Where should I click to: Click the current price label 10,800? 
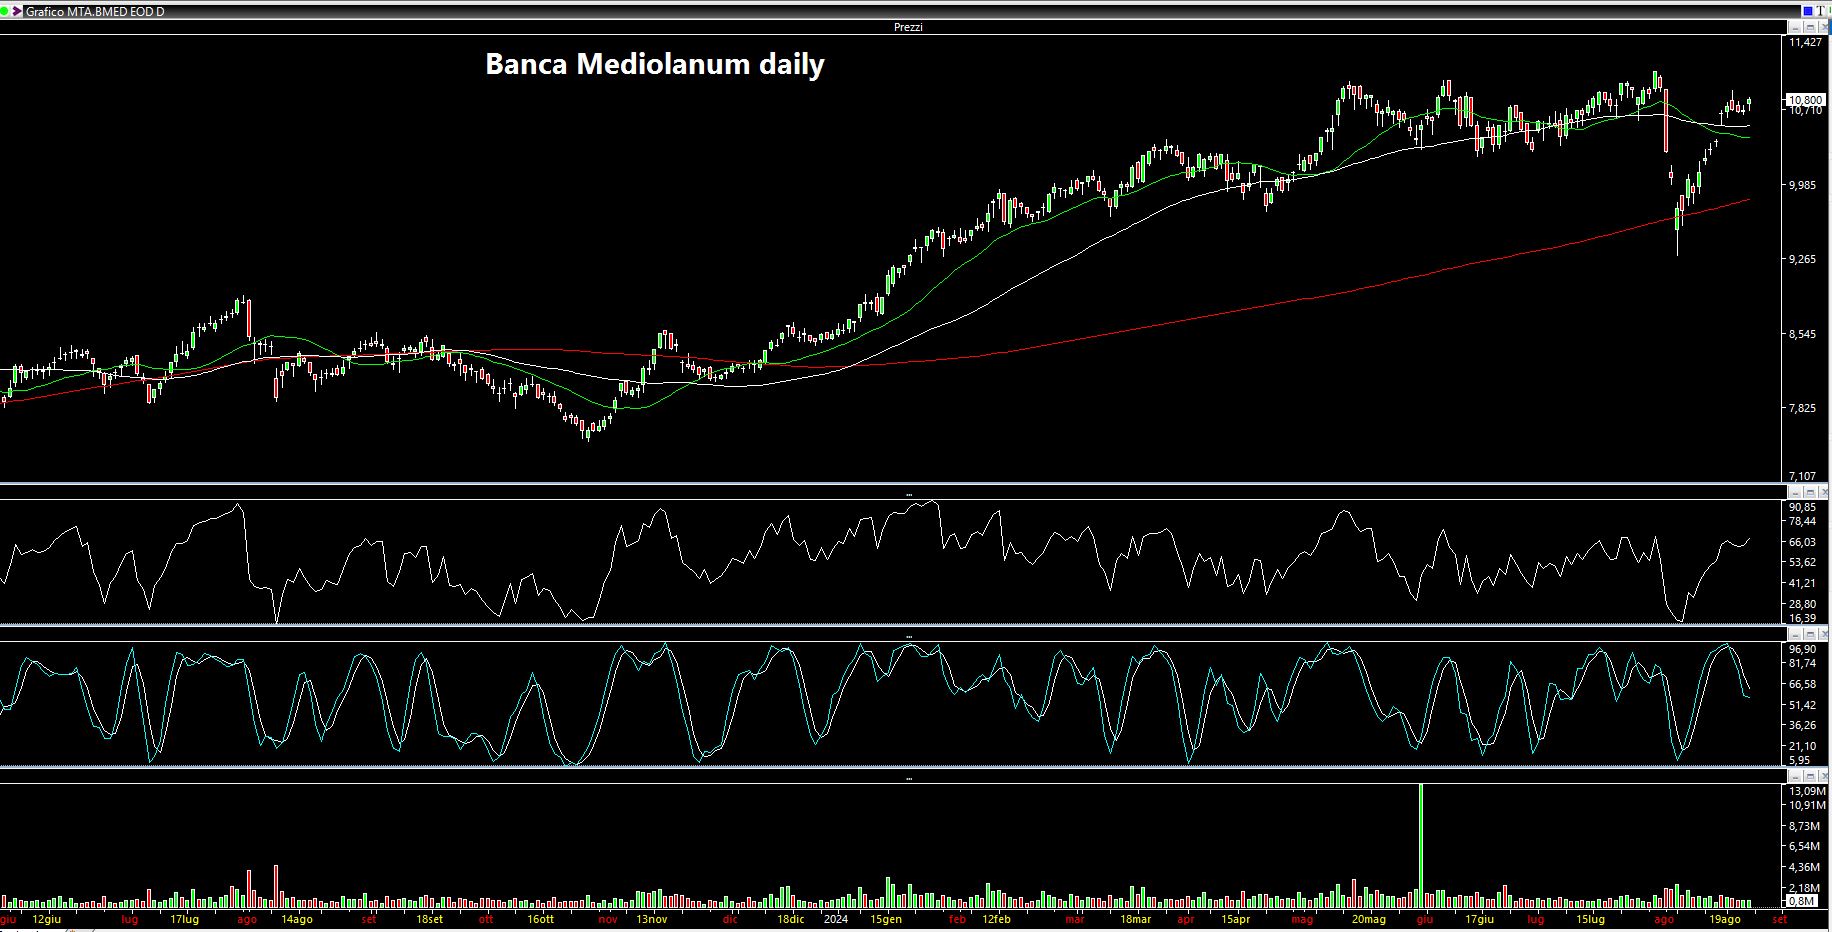click(1806, 100)
